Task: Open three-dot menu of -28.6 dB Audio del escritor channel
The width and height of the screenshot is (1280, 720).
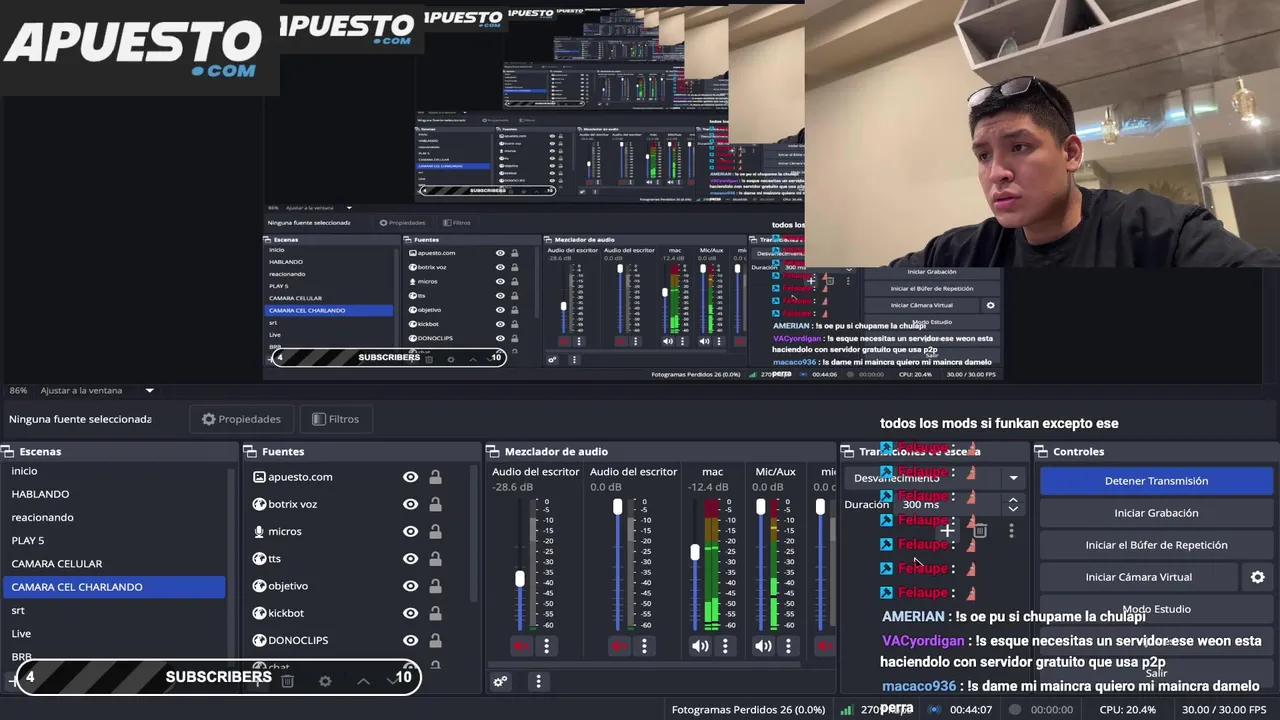Action: coord(546,646)
